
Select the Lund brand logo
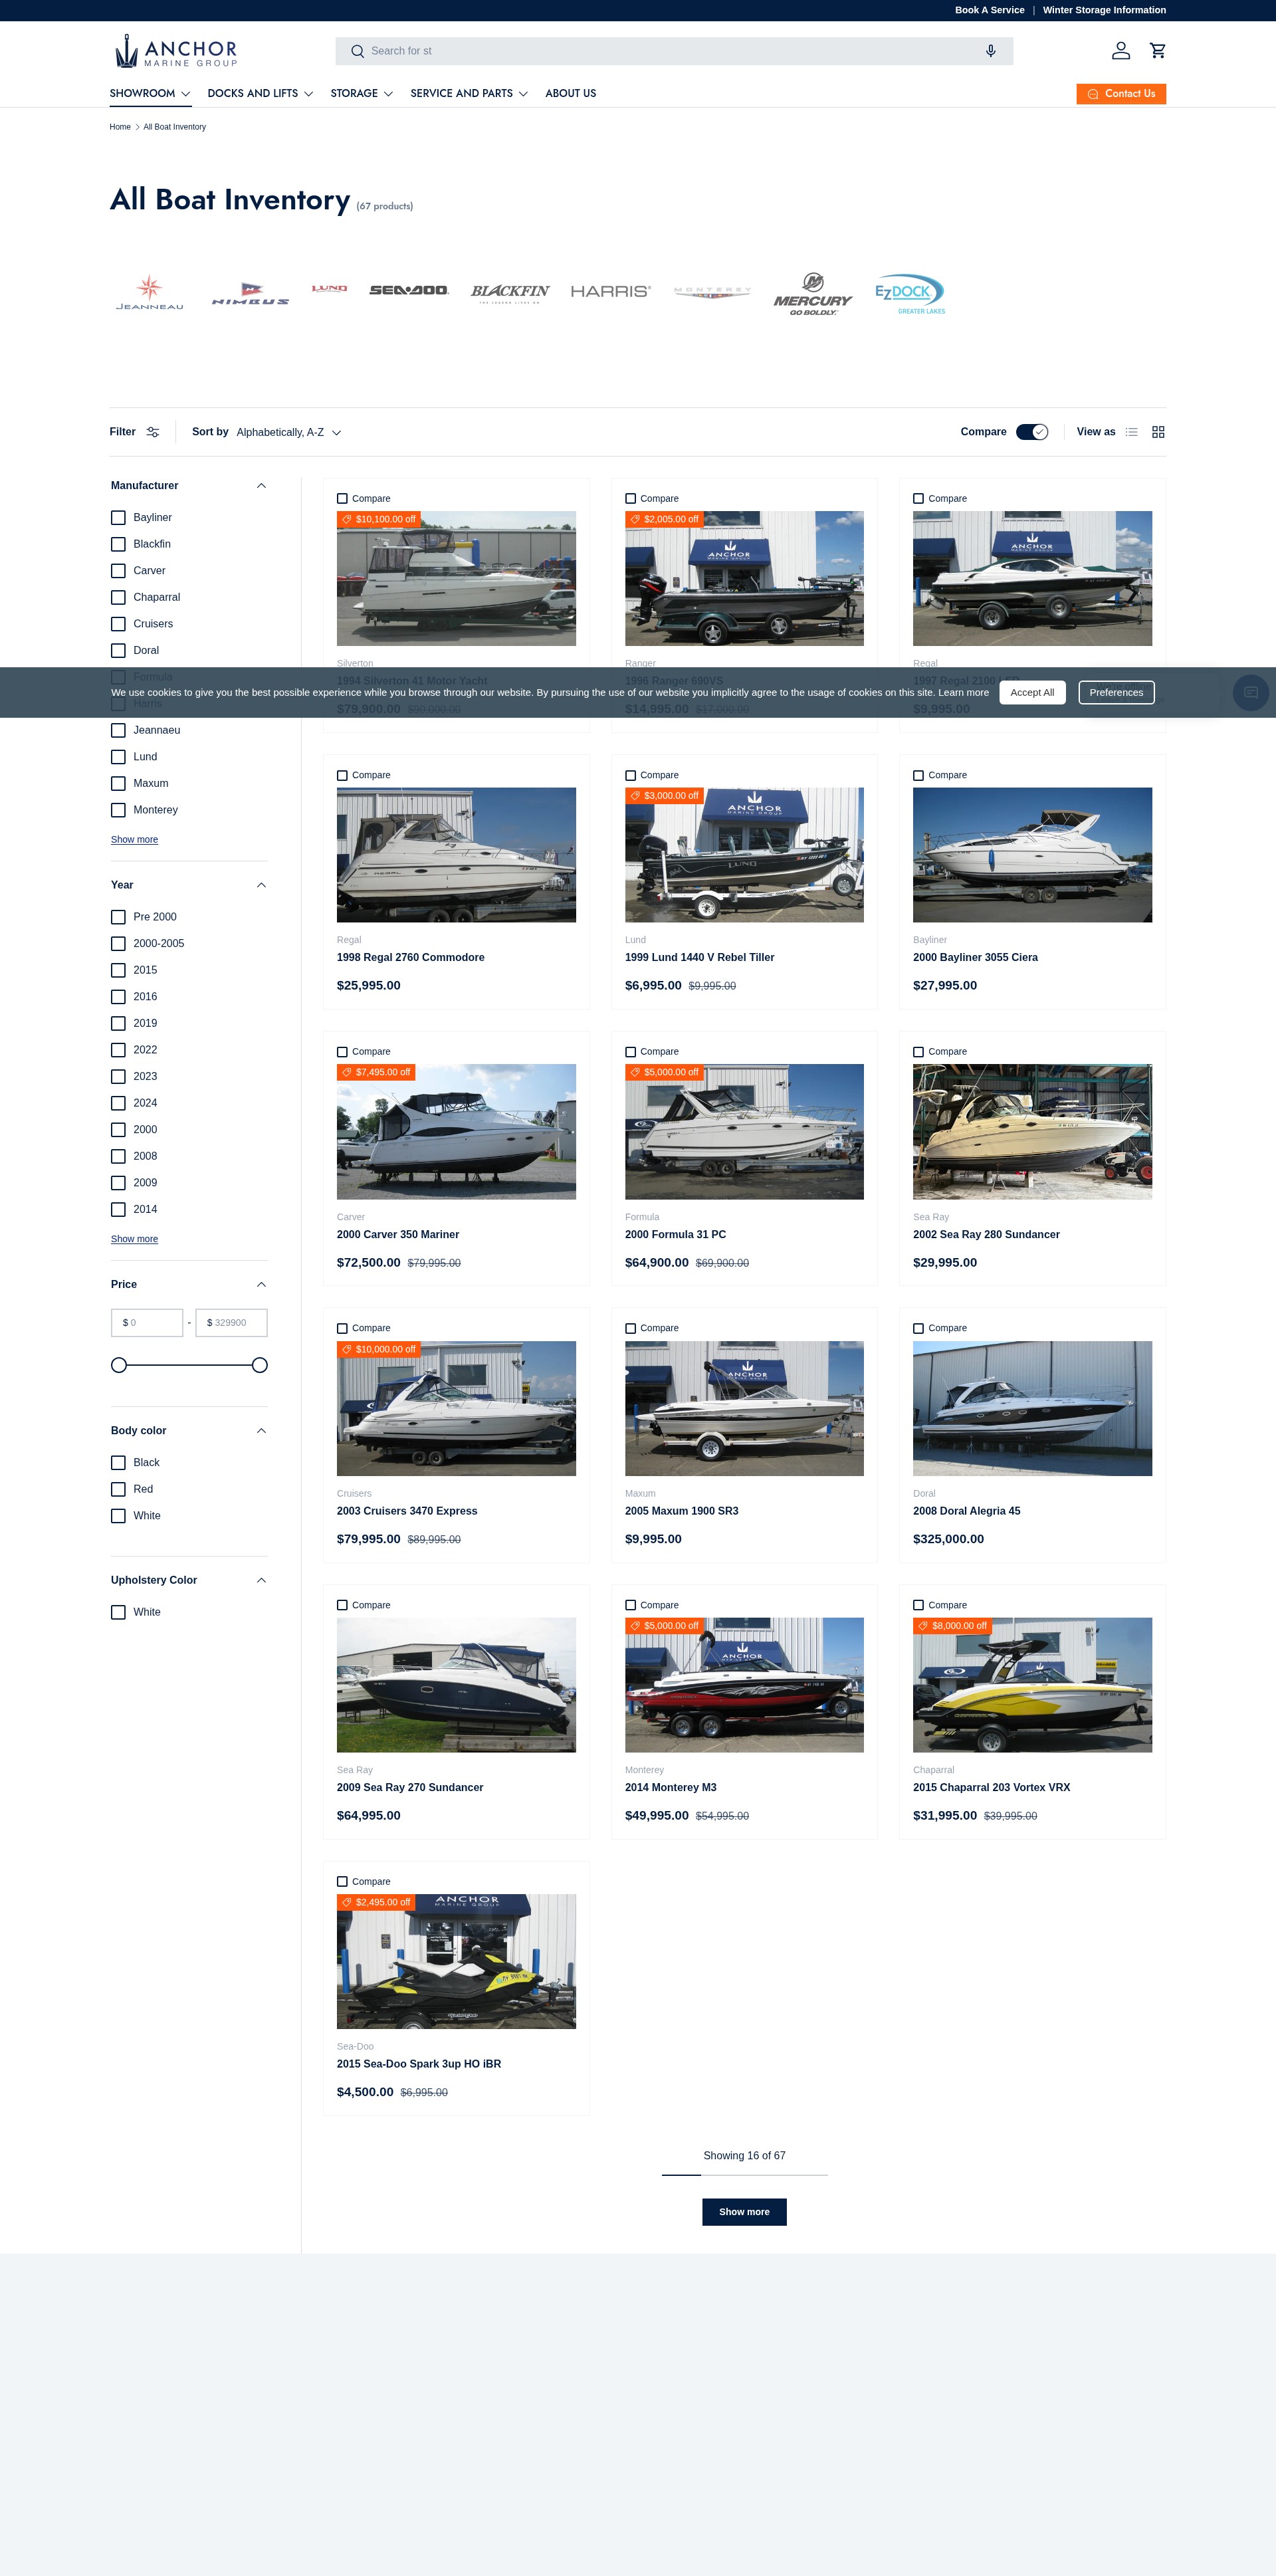click(329, 288)
